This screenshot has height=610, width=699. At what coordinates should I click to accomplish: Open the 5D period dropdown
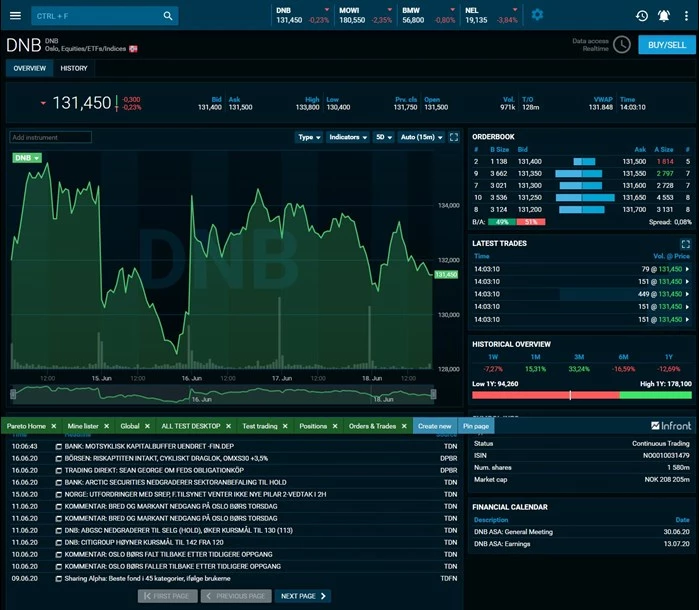click(x=383, y=137)
